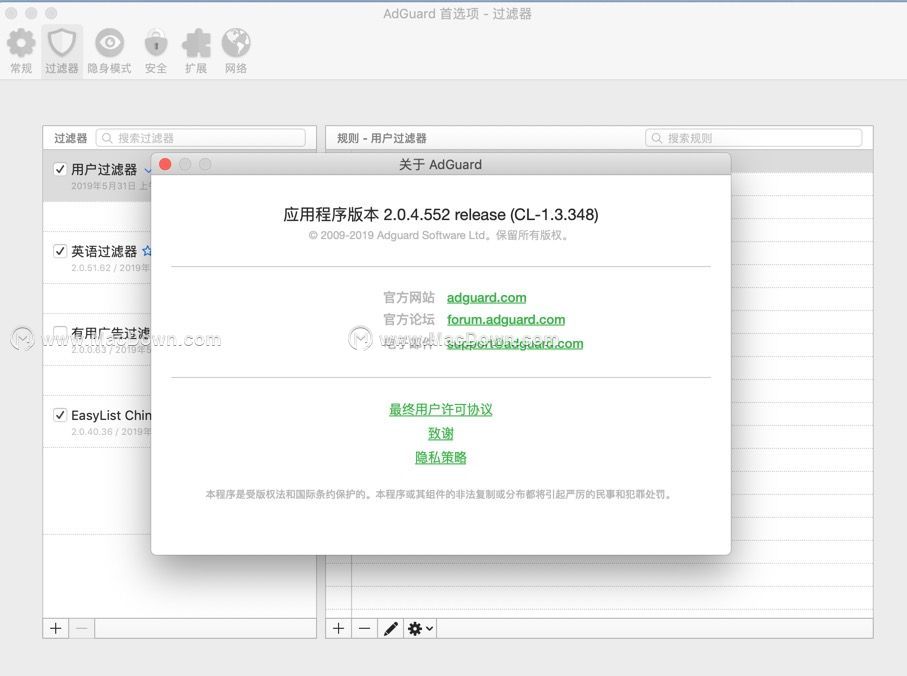This screenshot has width=907, height=676.
Task: Select the 英语过滤器 filter row
Action: click(x=97, y=258)
